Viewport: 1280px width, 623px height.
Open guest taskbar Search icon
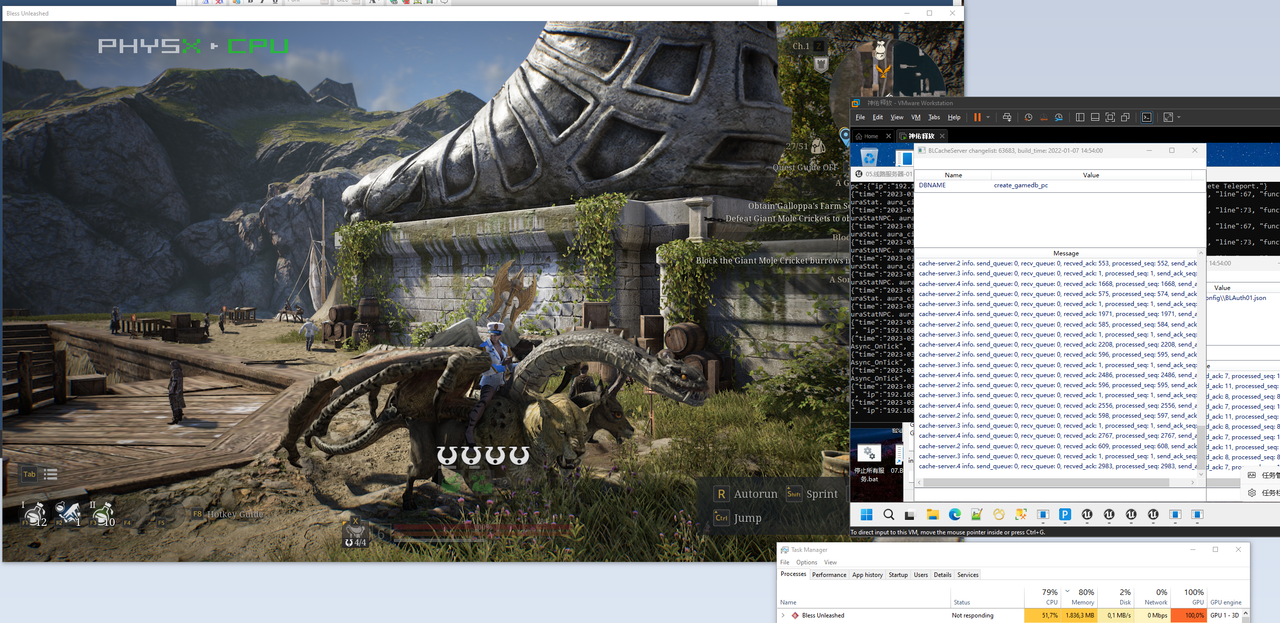click(888, 515)
